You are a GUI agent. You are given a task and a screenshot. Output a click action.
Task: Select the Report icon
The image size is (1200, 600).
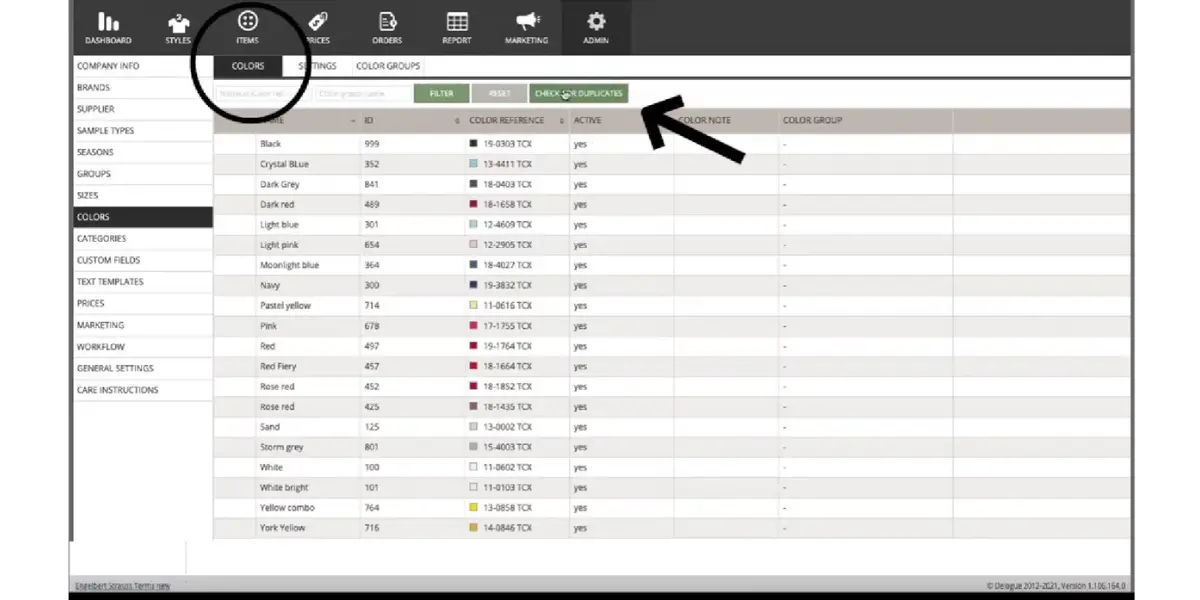pyautogui.click(x=456, y=25)
